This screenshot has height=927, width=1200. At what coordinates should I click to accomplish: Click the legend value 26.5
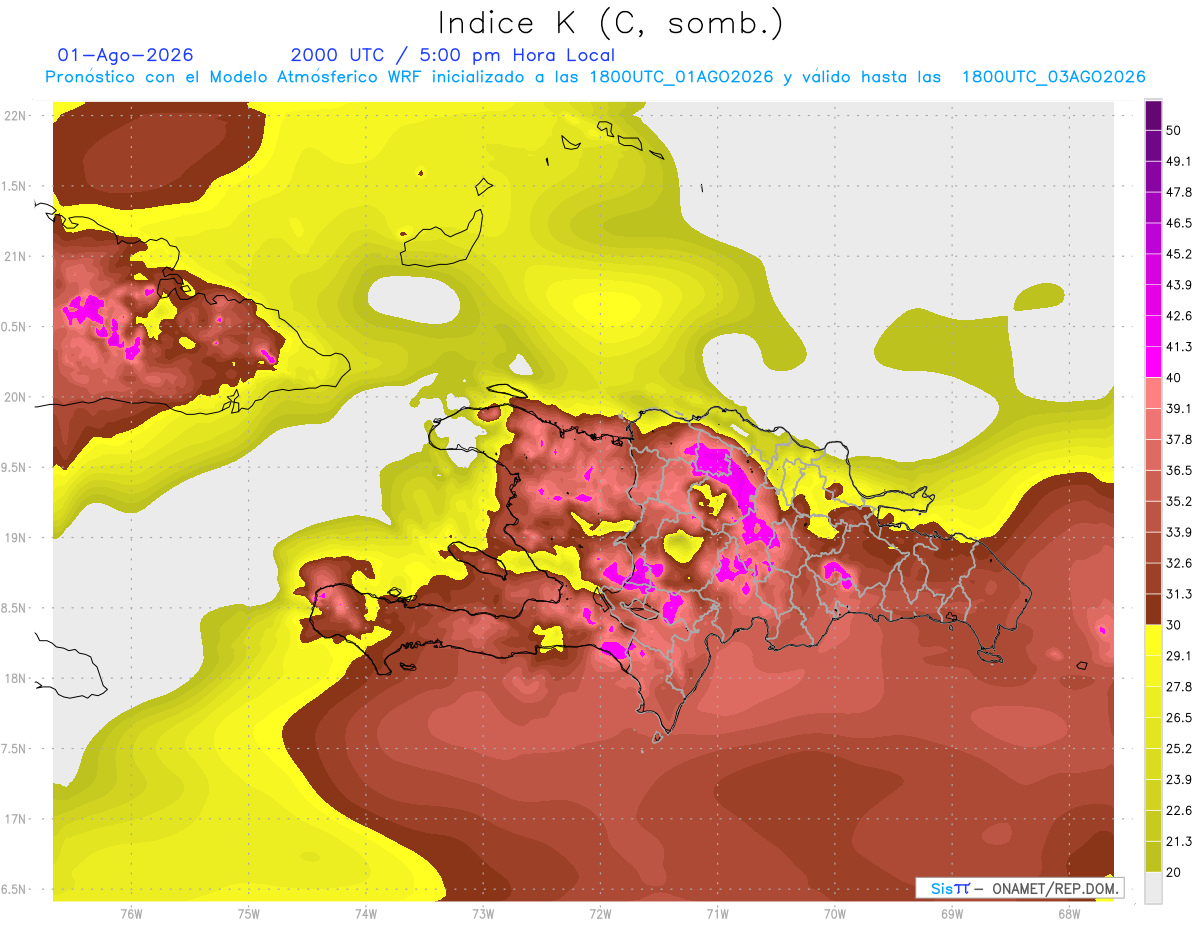pos(1179,718)
